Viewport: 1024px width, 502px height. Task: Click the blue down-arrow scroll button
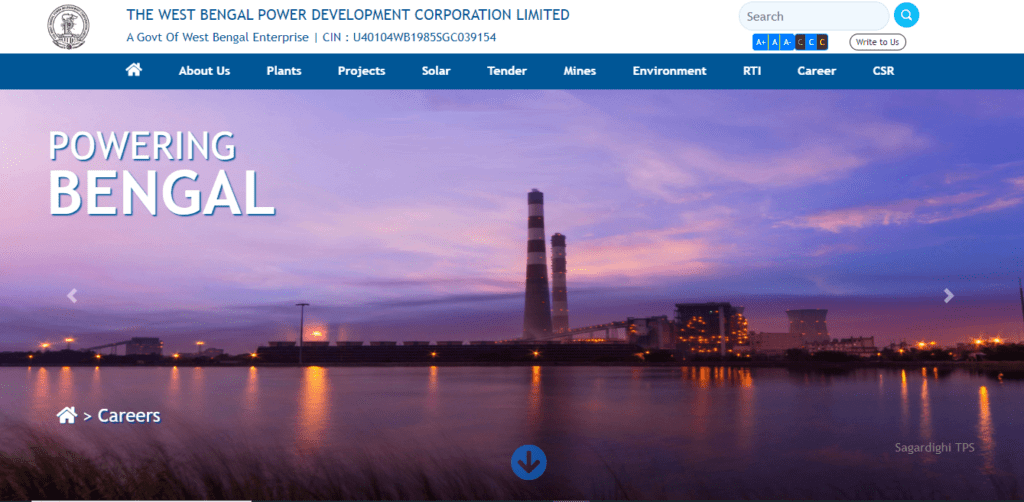(528, 462)
